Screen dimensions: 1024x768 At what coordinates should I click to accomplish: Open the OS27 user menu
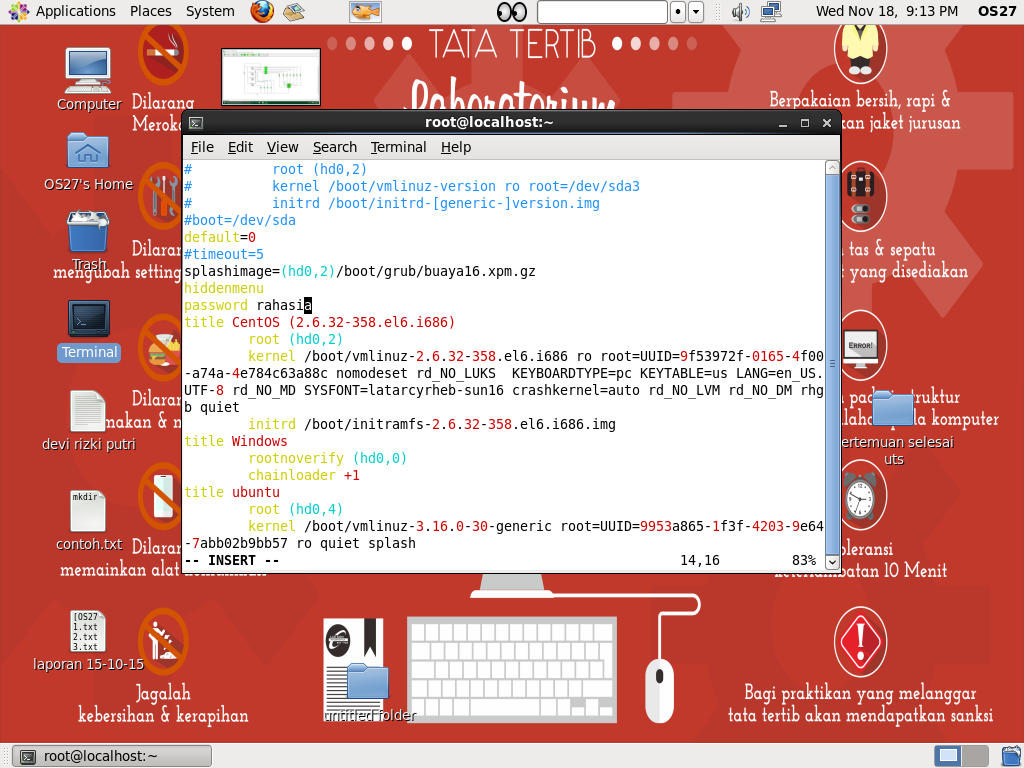(997, 11)
